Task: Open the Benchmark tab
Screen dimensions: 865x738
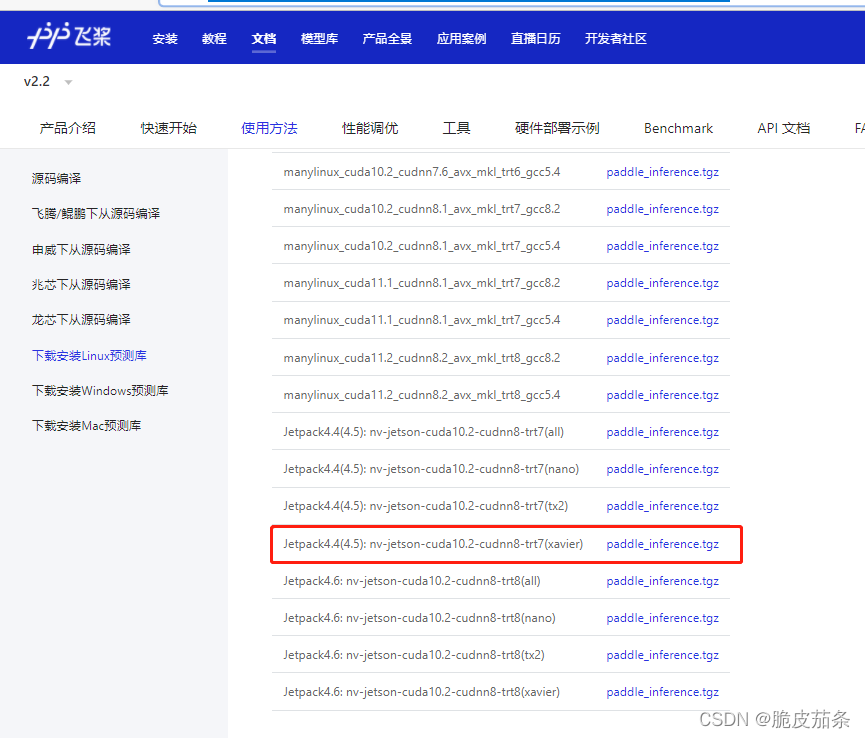Action: 679,129
